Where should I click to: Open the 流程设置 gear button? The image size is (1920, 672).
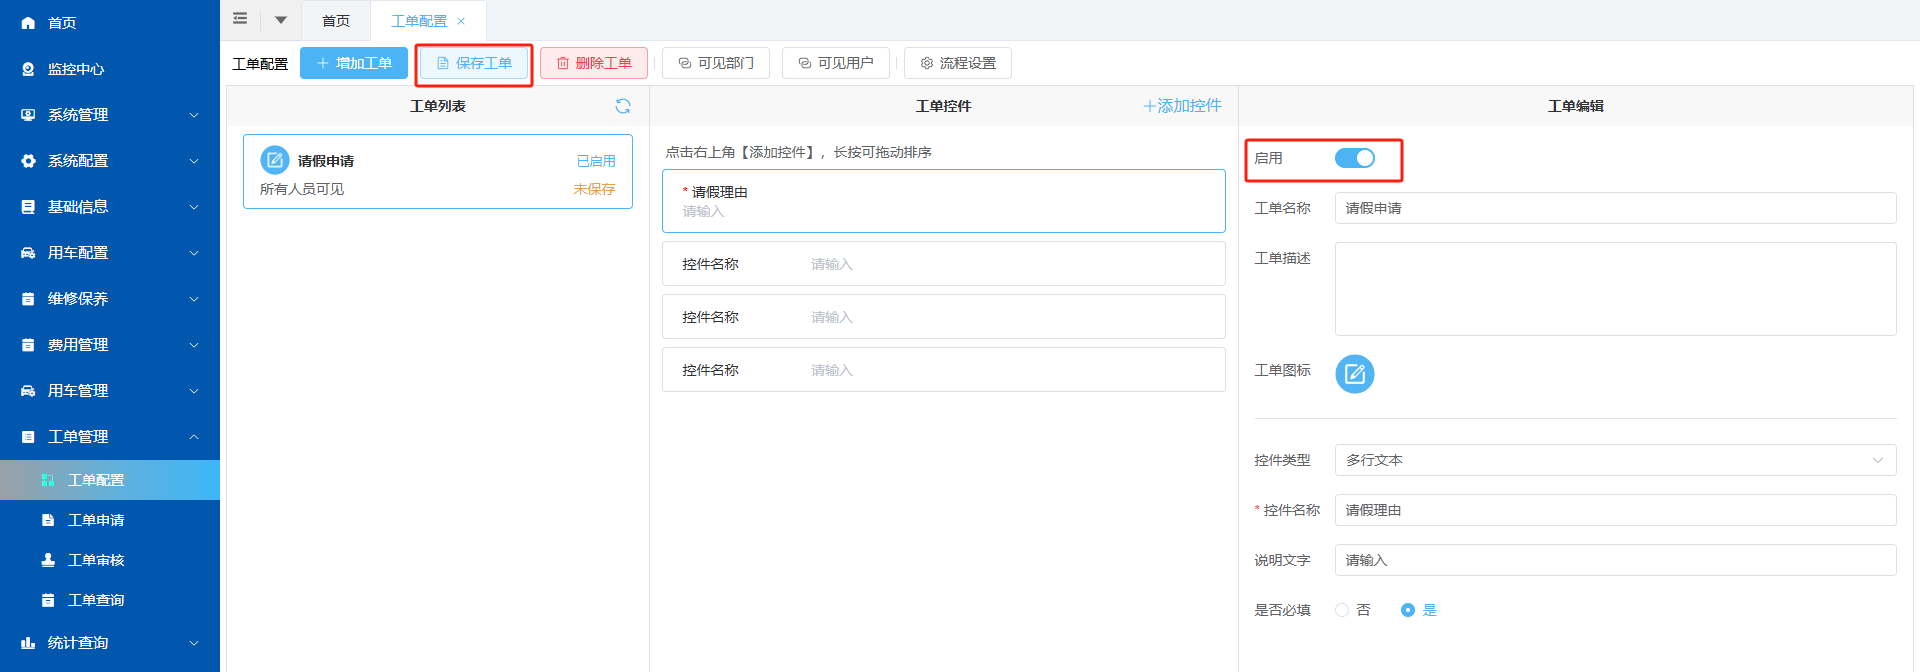[x=957, y=63]
